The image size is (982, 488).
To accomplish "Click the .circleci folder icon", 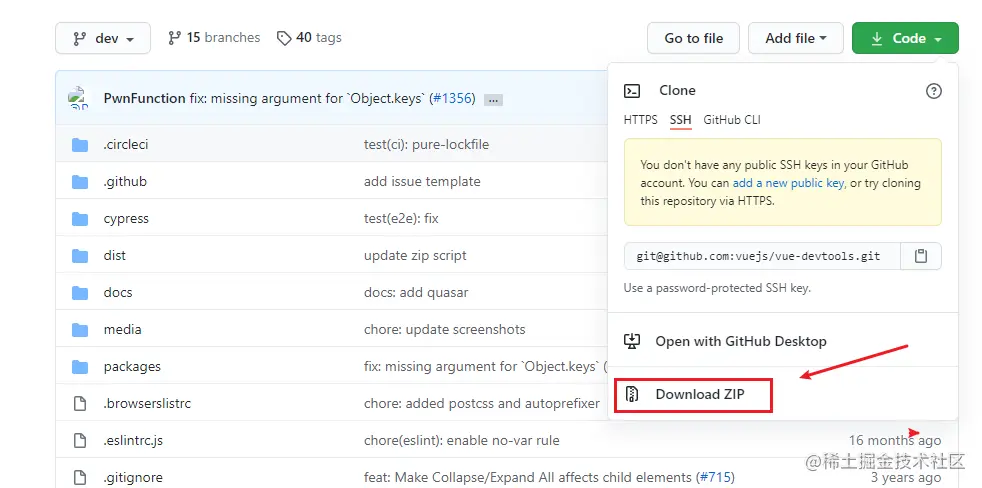I will coord(80,145).
